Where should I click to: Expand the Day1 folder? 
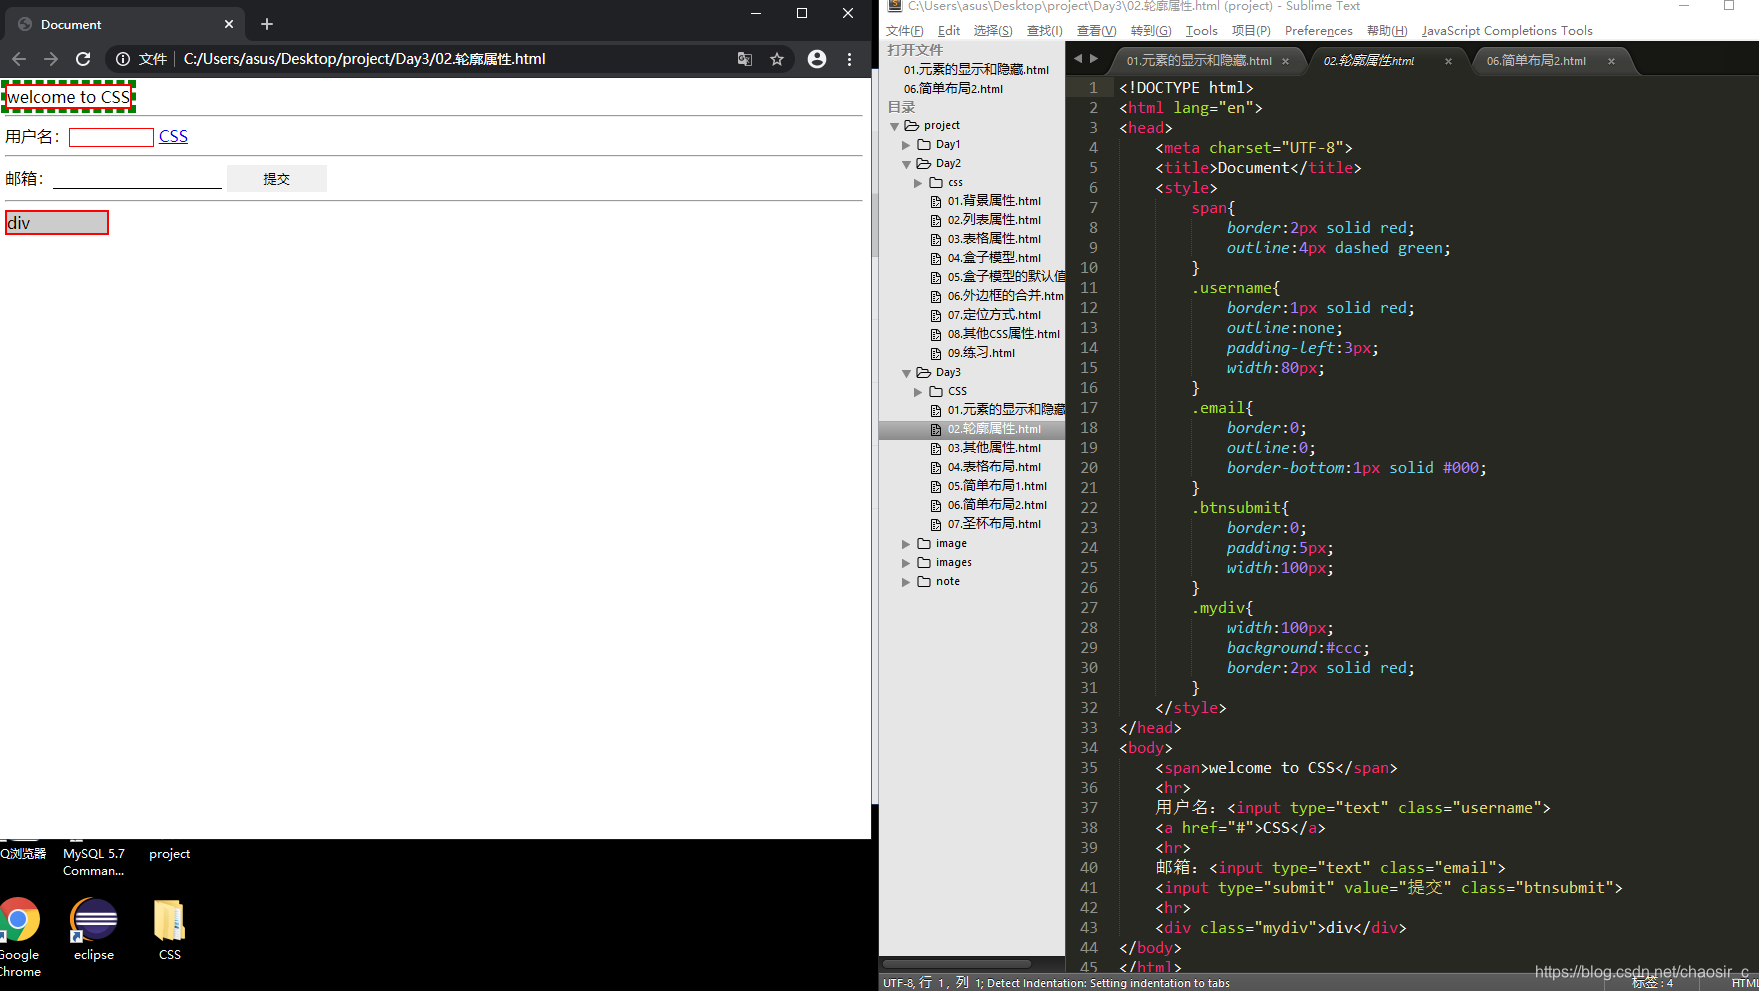906,145
